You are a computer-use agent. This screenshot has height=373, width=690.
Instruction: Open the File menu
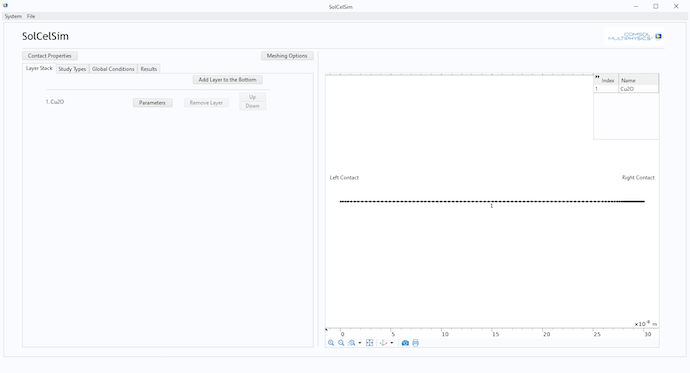[x=31, y=16]
